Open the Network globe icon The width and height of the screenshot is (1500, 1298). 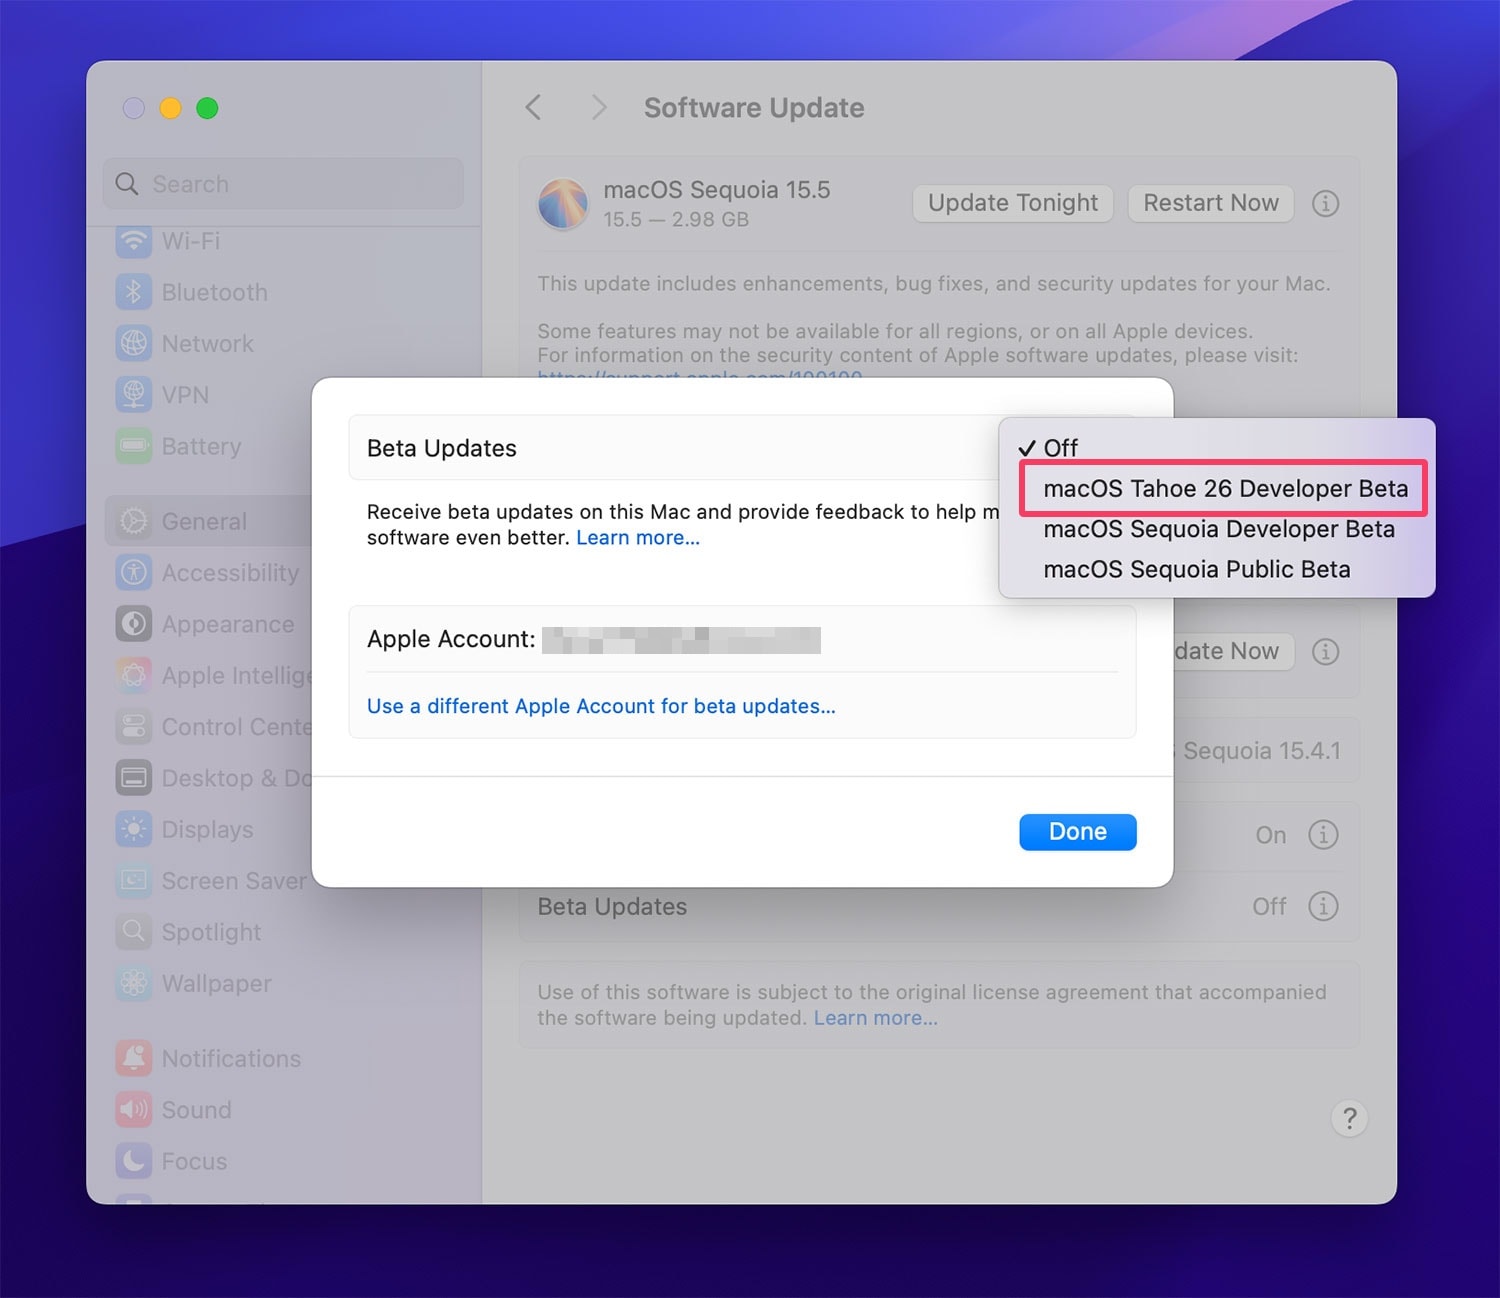pyautogui.click(x=133, y=343)
